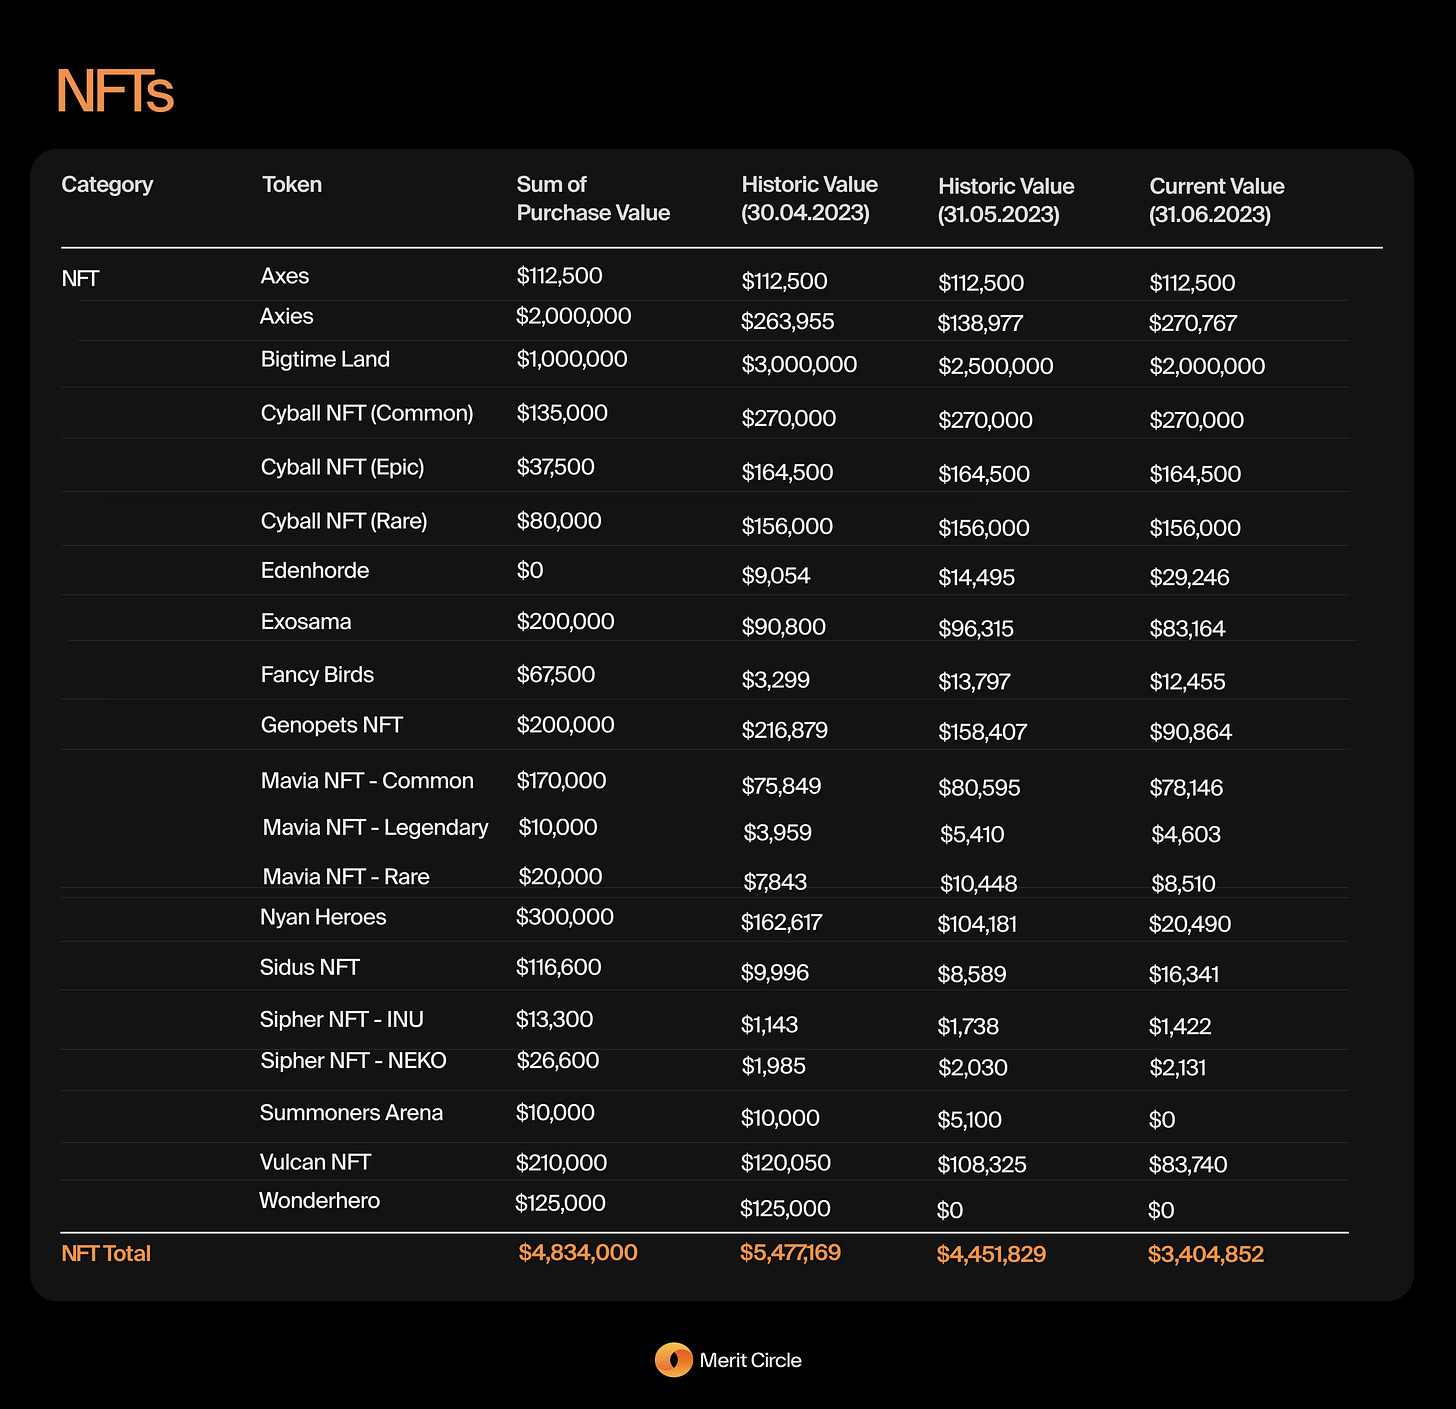Click the Category column header
The image size is (1456, 1409).
point(107,184)
